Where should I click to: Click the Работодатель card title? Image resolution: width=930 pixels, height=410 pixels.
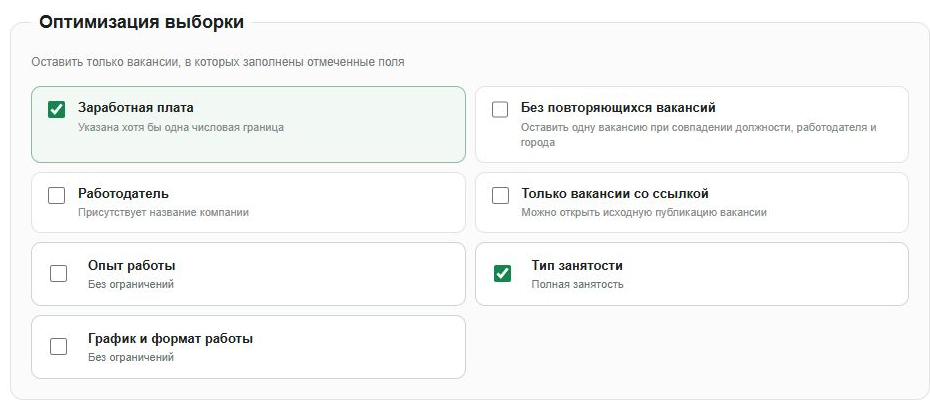click(123, 194)
